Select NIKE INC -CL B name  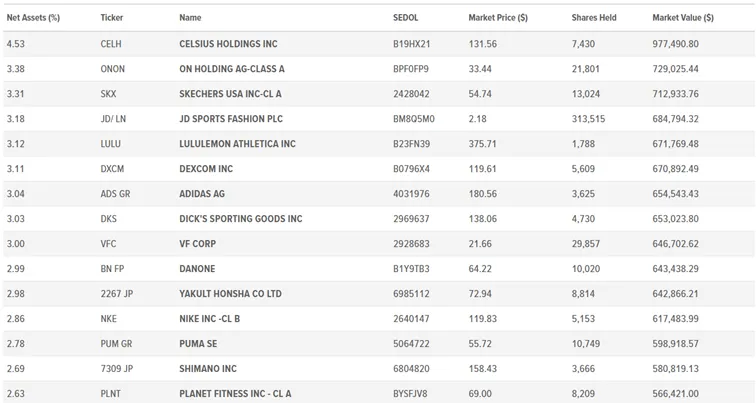(210, 319)
